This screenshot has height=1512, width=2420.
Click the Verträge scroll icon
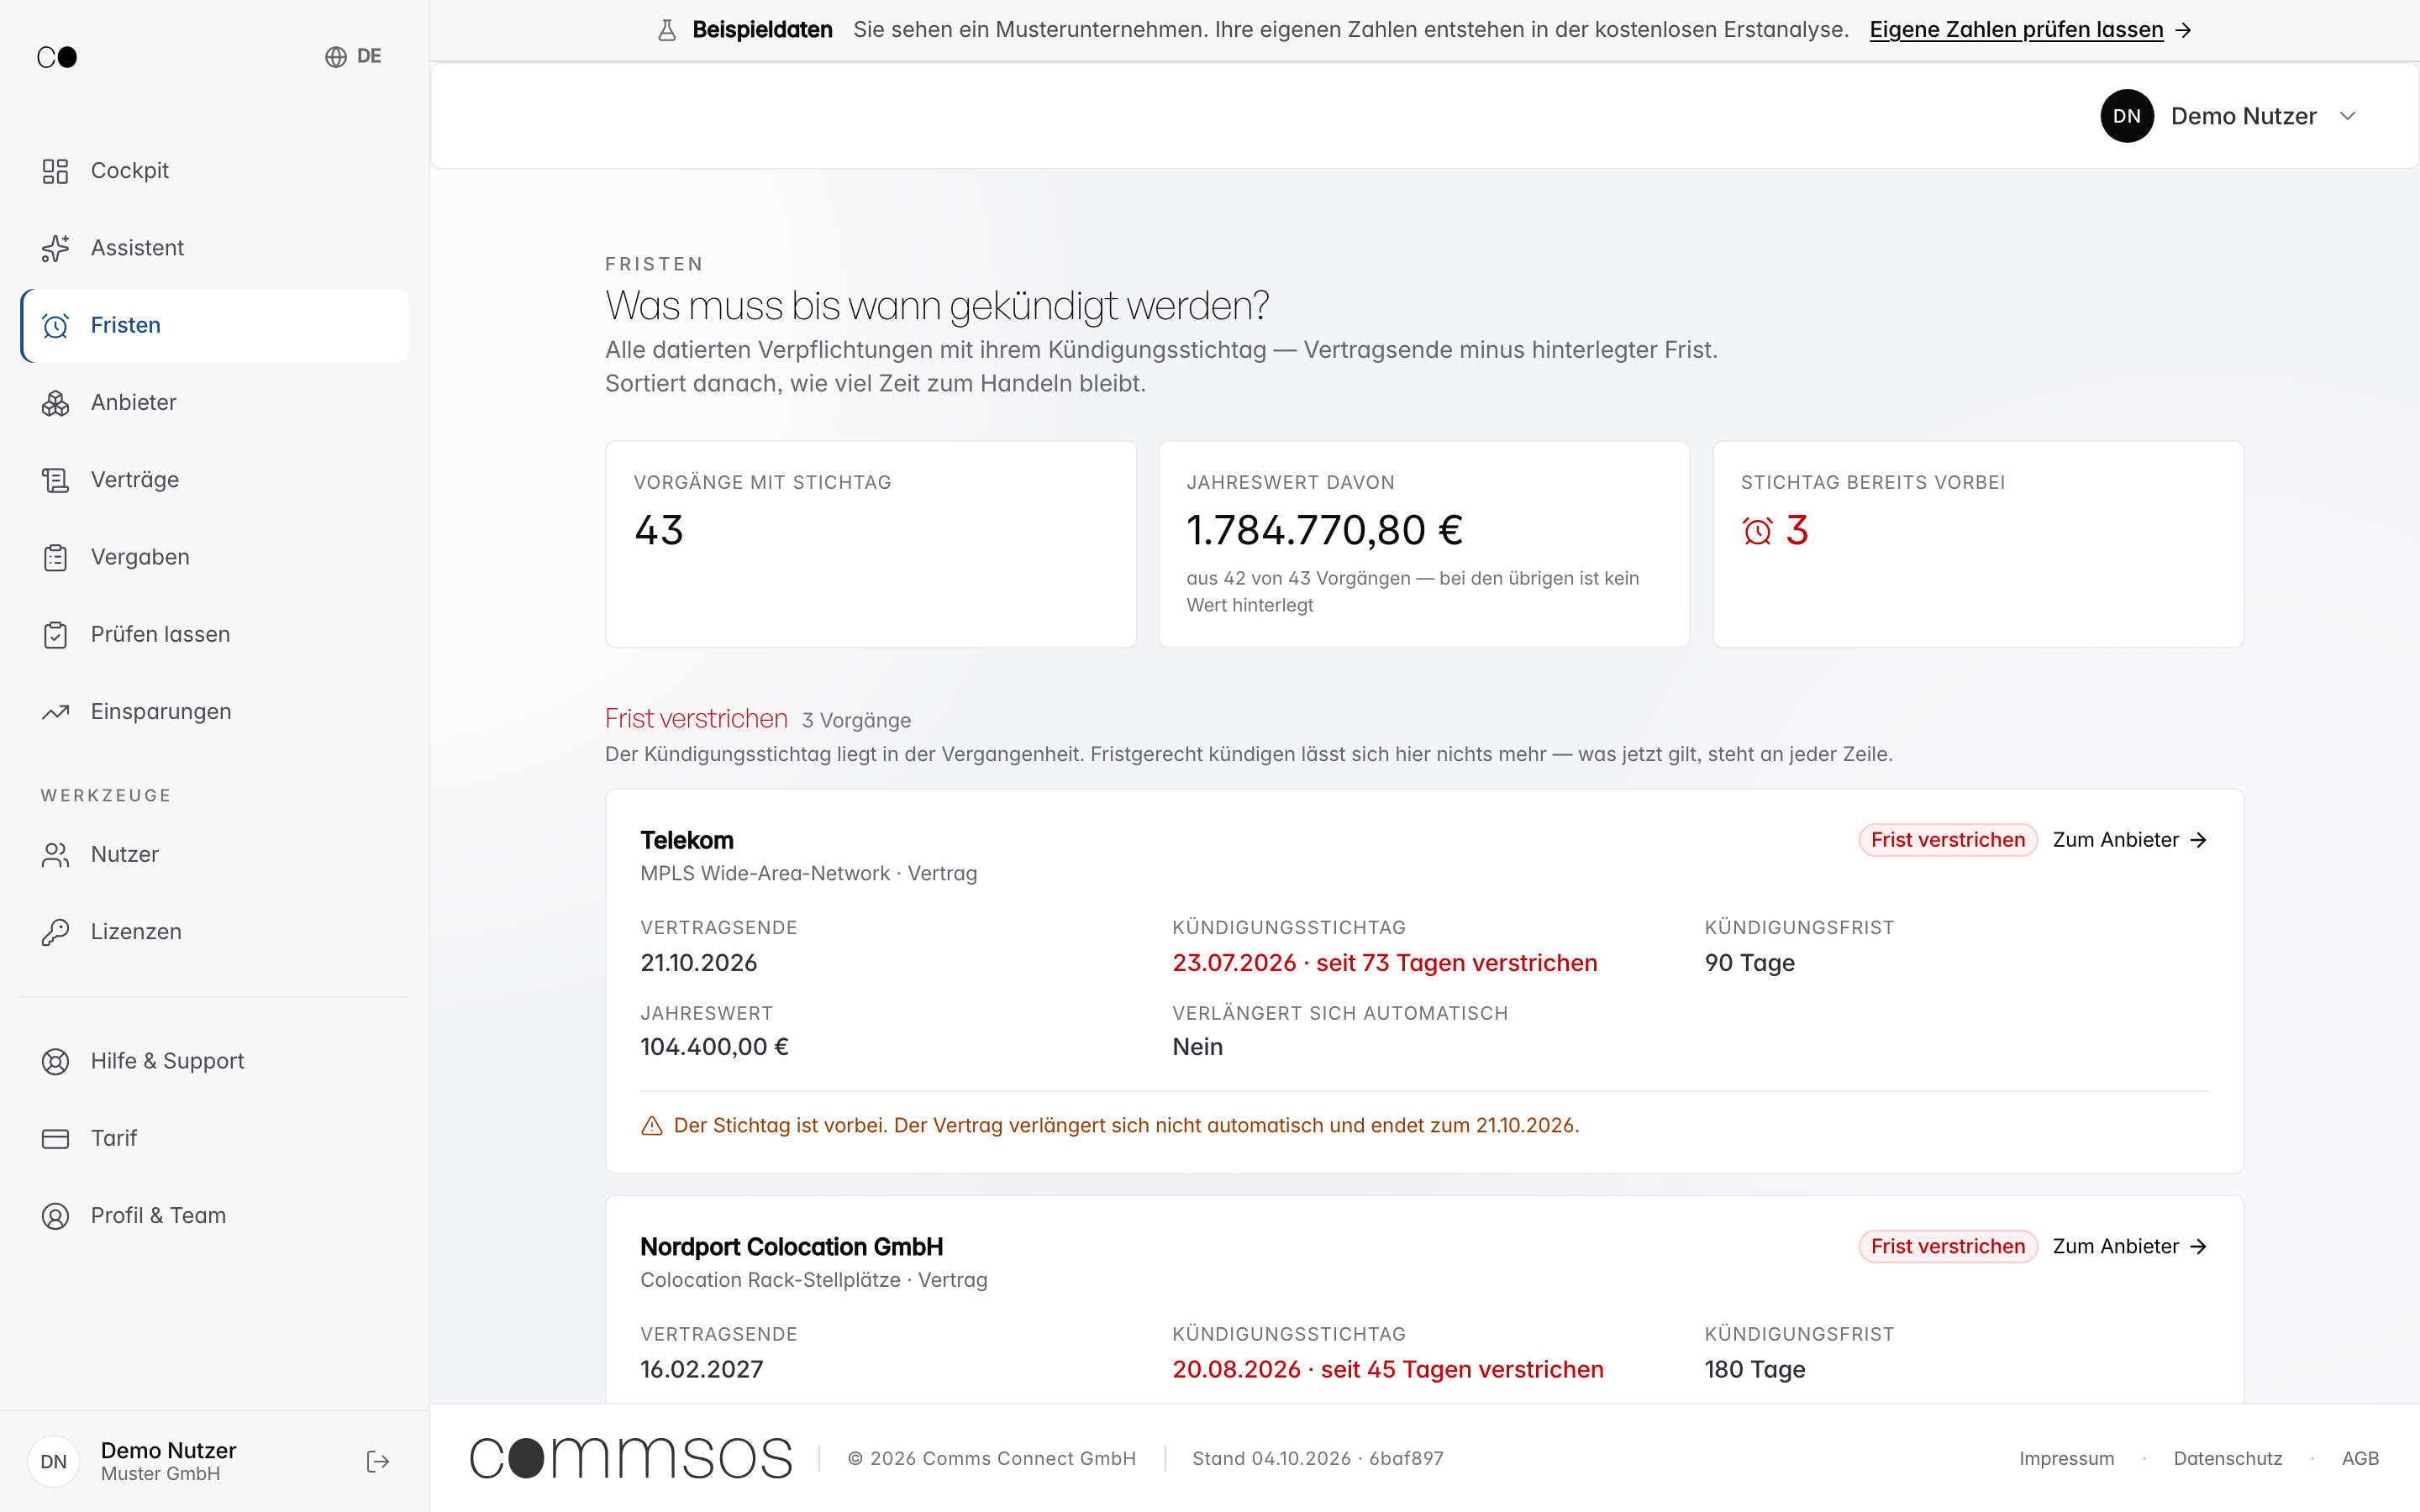[x=55, y=480]
